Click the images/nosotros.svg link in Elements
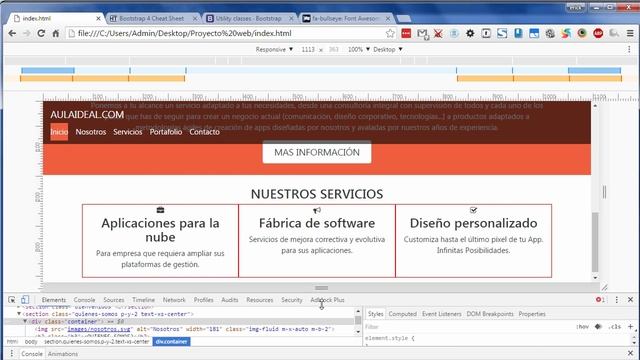 [99, 329]
